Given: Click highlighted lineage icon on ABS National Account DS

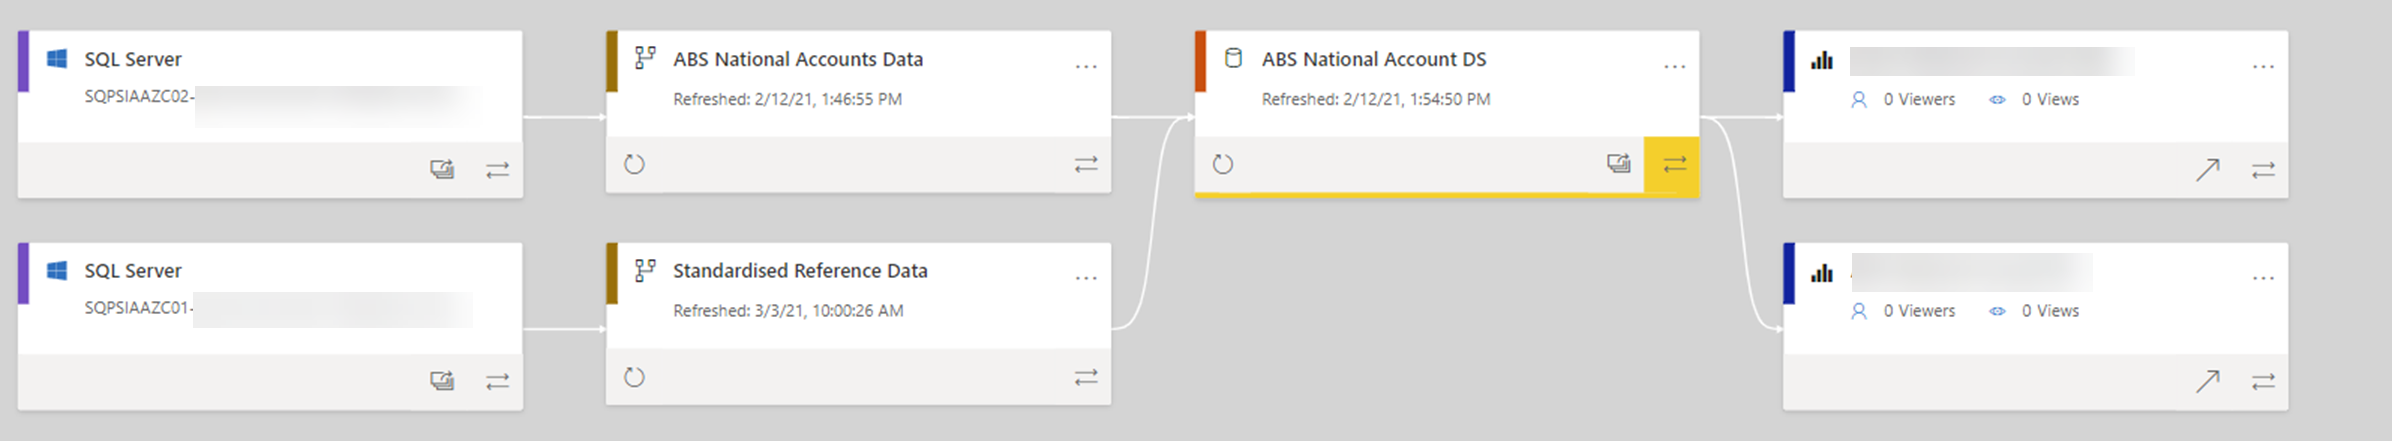Looking at the screenshot, I should pyautogui.click(x=1674, y=165).
